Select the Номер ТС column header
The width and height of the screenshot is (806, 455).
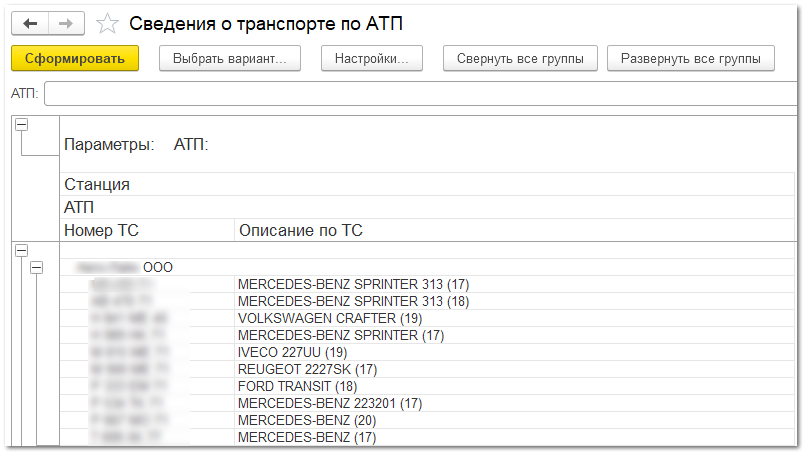coord(101,231)
